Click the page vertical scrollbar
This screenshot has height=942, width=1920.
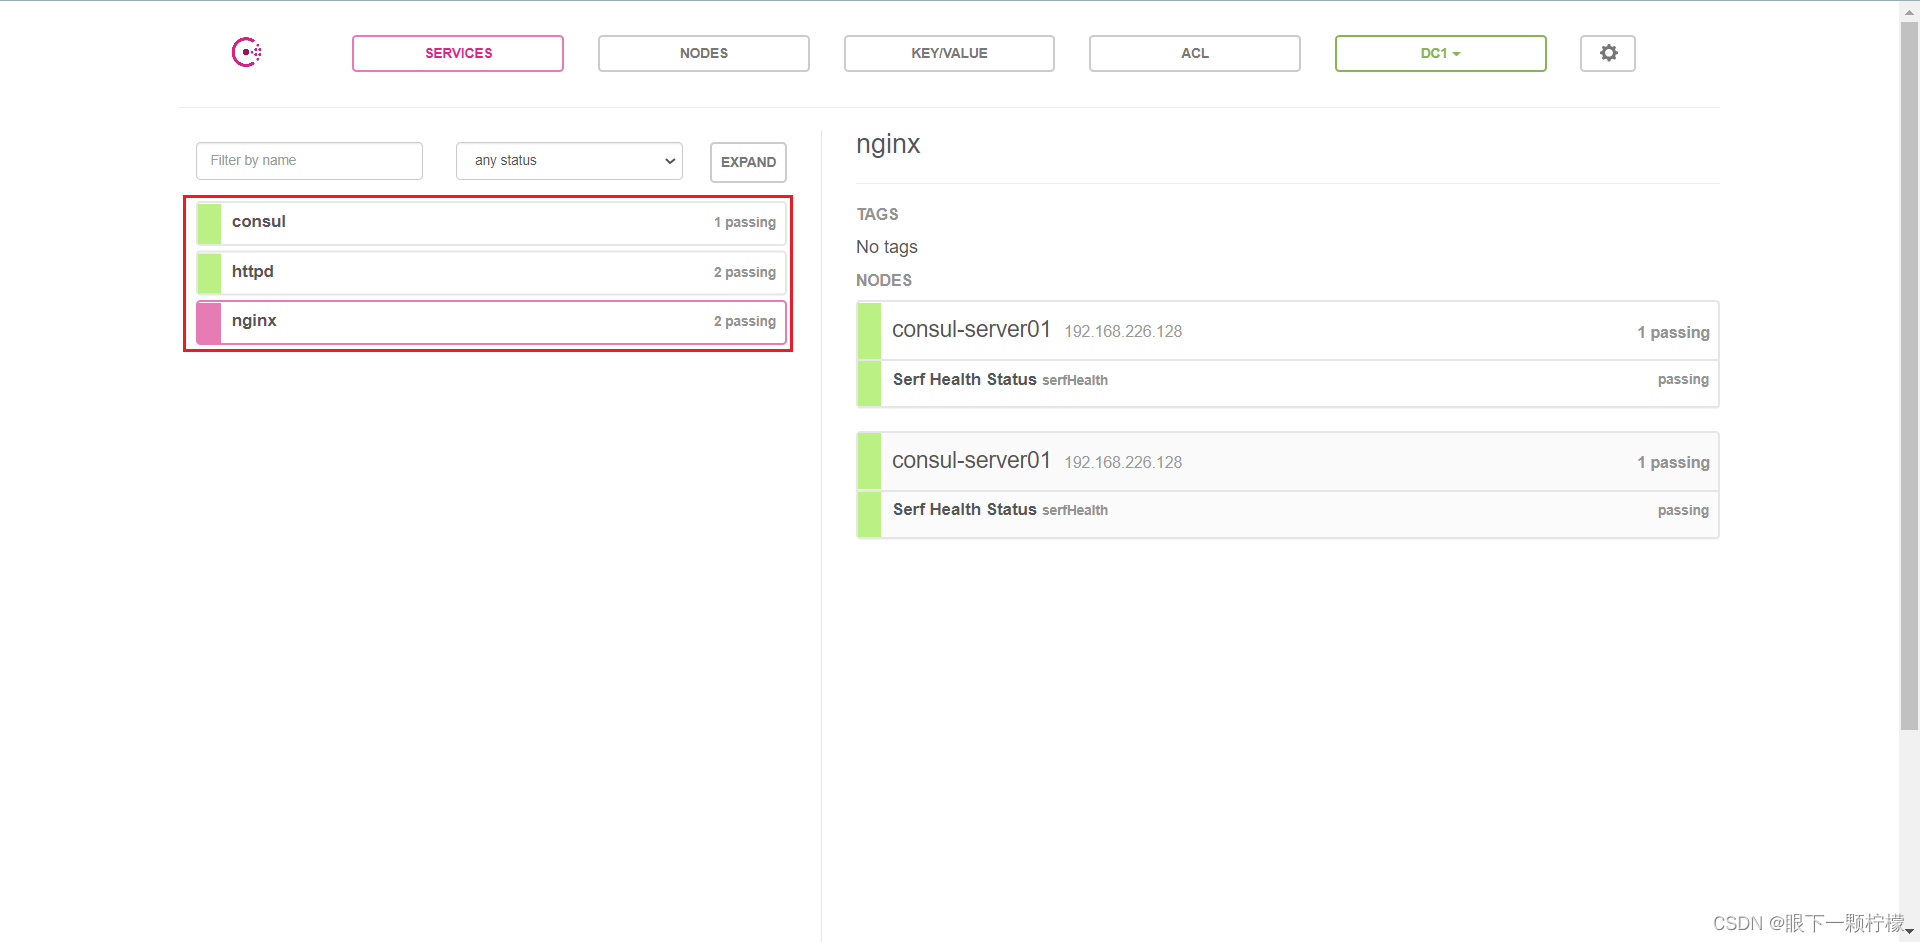1909,375
